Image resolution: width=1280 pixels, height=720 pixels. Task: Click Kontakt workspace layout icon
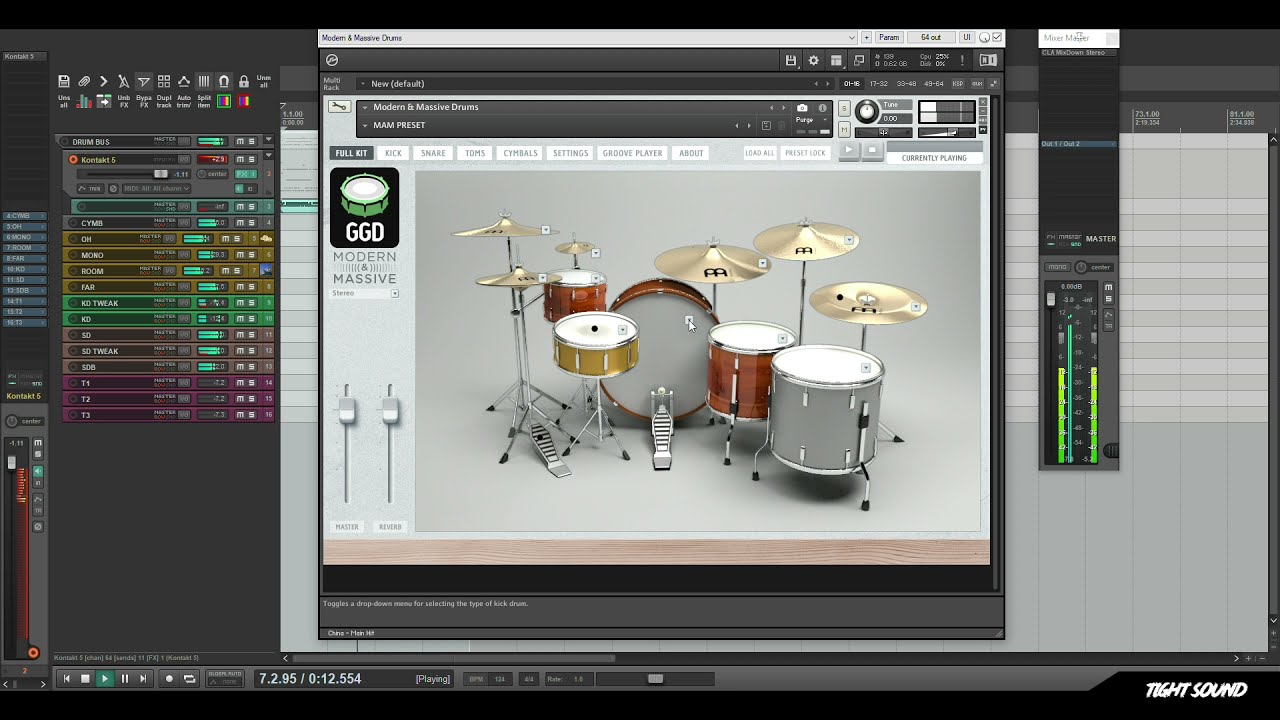(x=836, y=61)
